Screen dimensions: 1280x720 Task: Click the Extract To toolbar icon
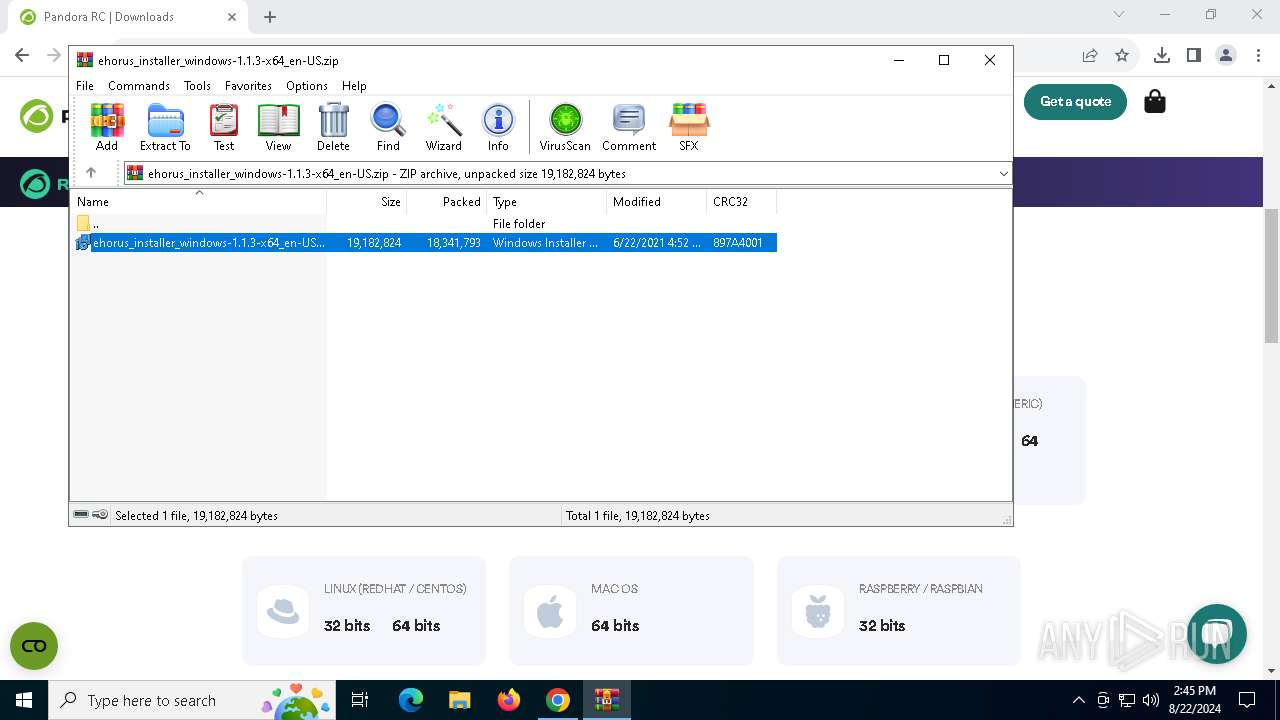click(x=165, y=127)
